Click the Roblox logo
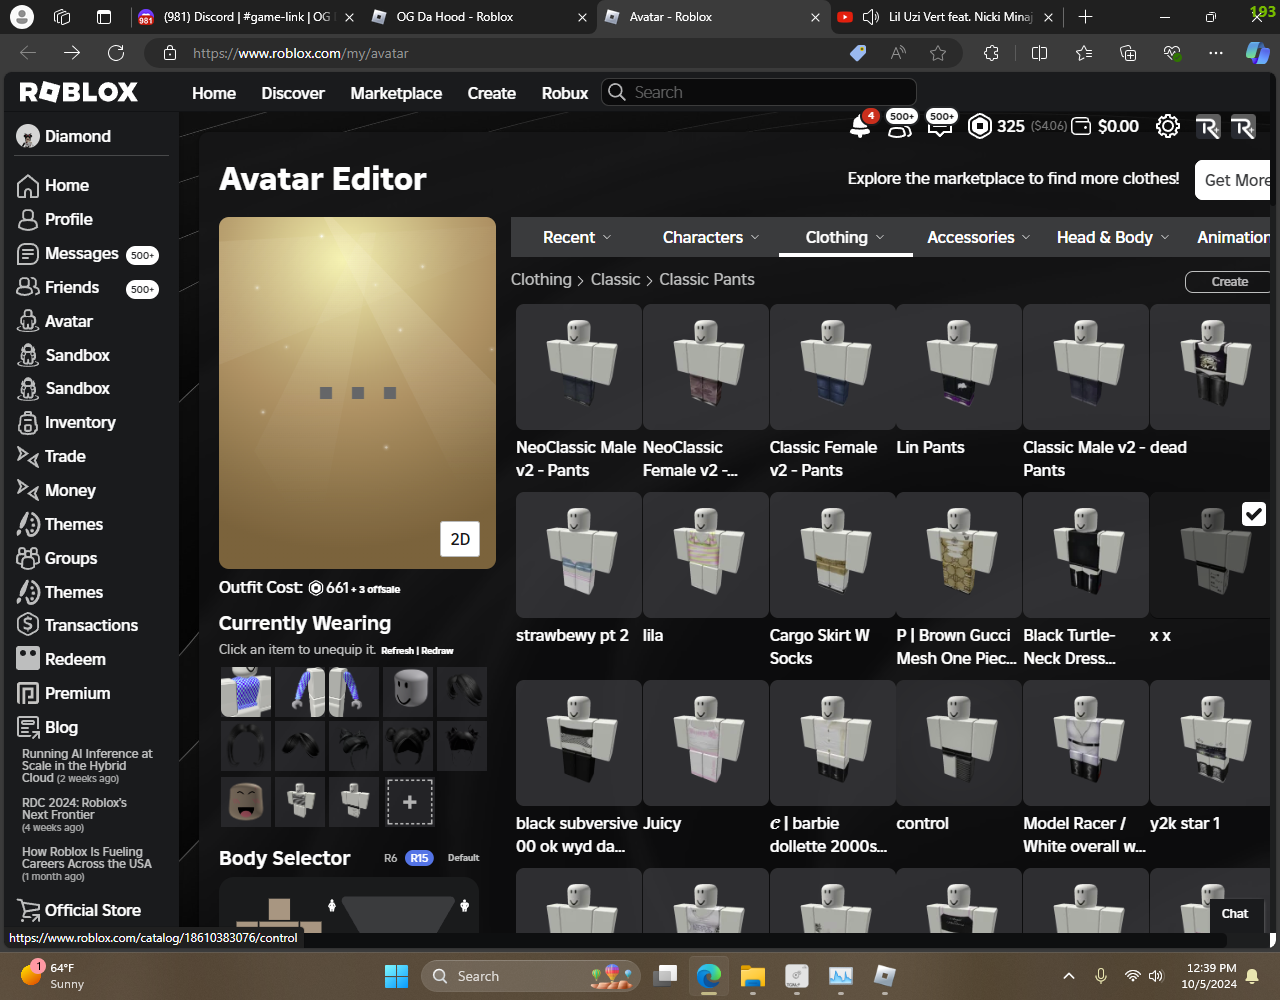 79,92
